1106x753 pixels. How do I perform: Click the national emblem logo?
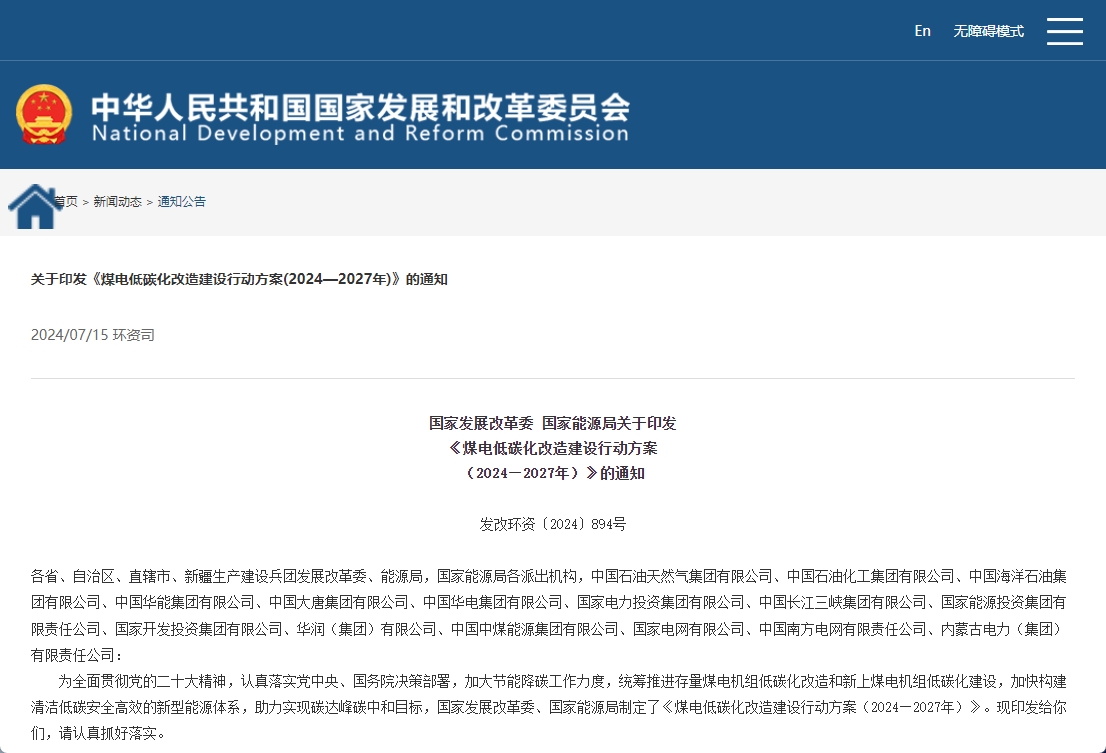click(x=44, y=114)
